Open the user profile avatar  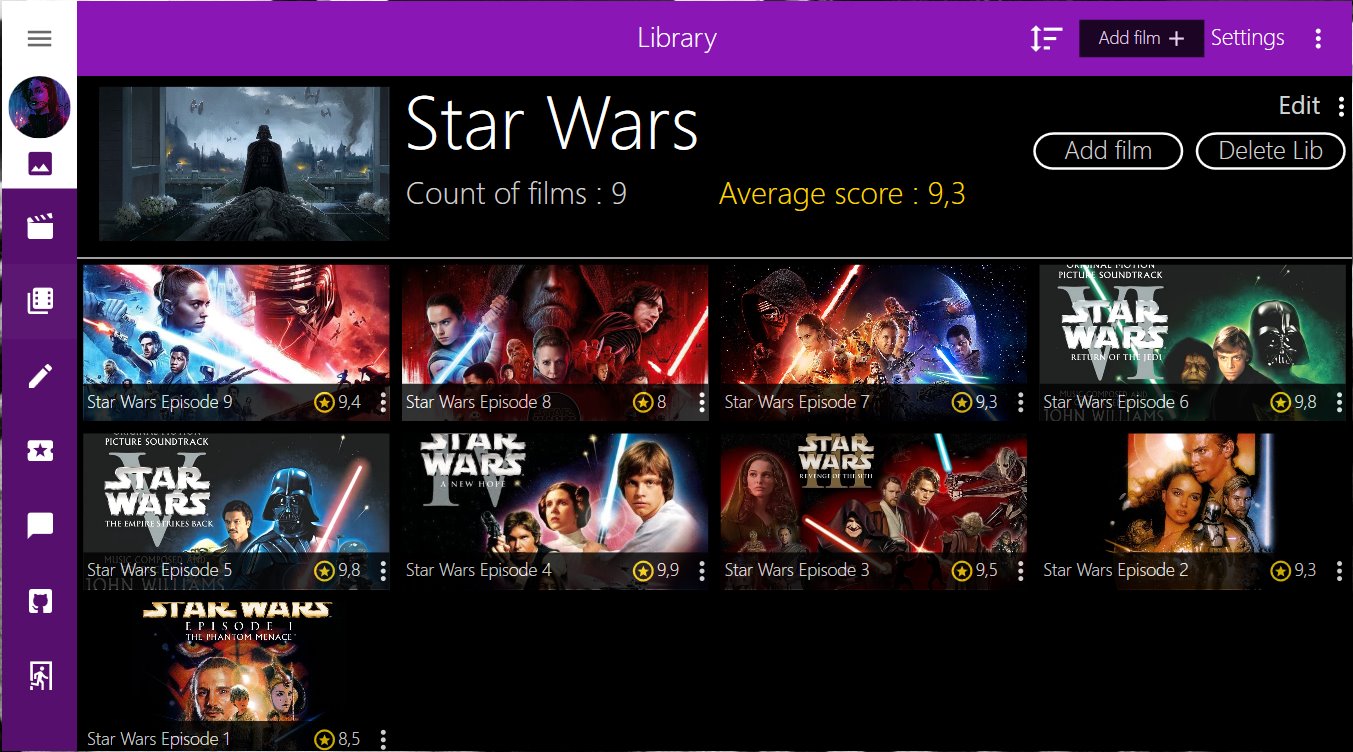[x=39, y=107]
